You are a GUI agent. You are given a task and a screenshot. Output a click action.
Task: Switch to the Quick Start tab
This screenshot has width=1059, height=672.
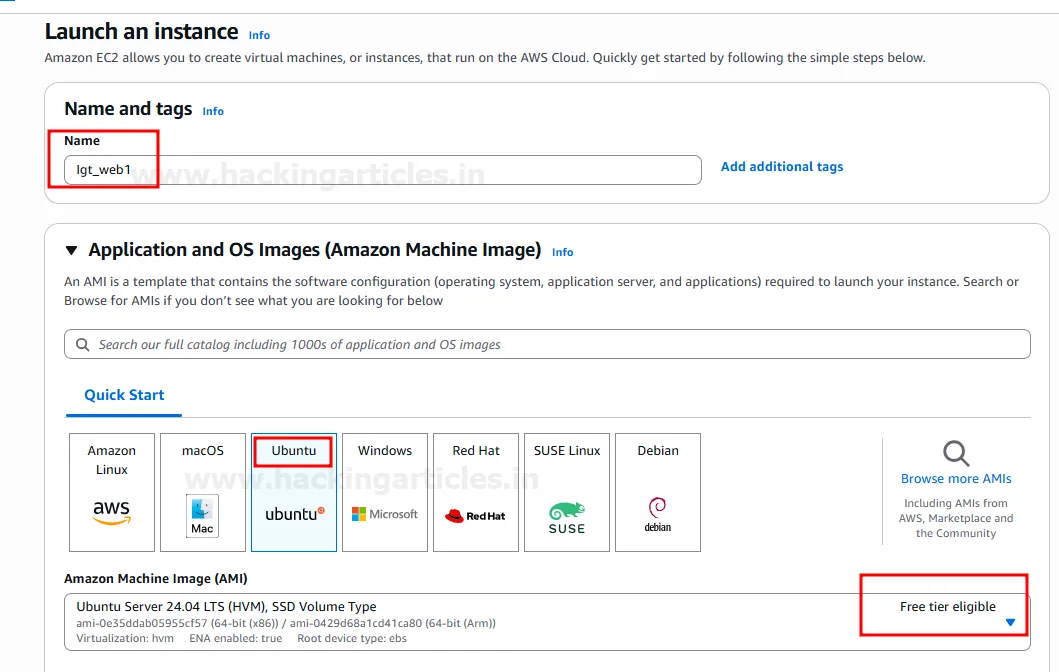[124, 395]
